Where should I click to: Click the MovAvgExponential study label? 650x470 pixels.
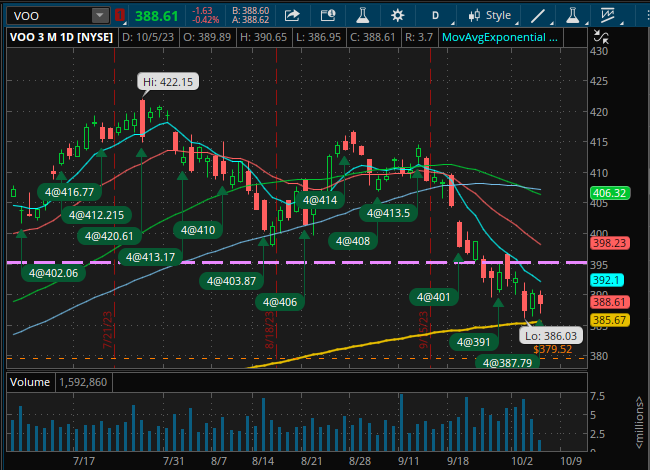[500, 37]
